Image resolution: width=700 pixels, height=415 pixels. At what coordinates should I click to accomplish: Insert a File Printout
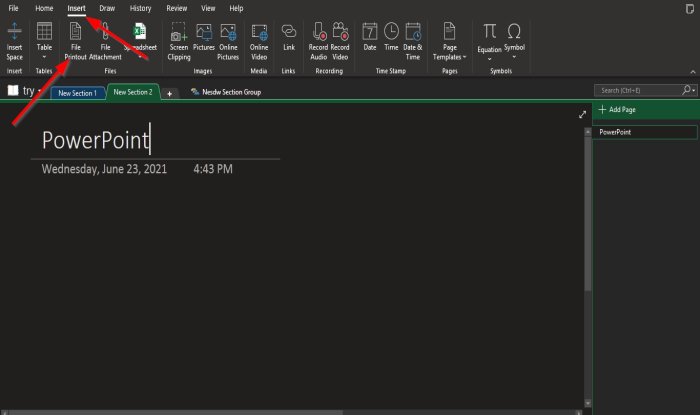(75, 41)
